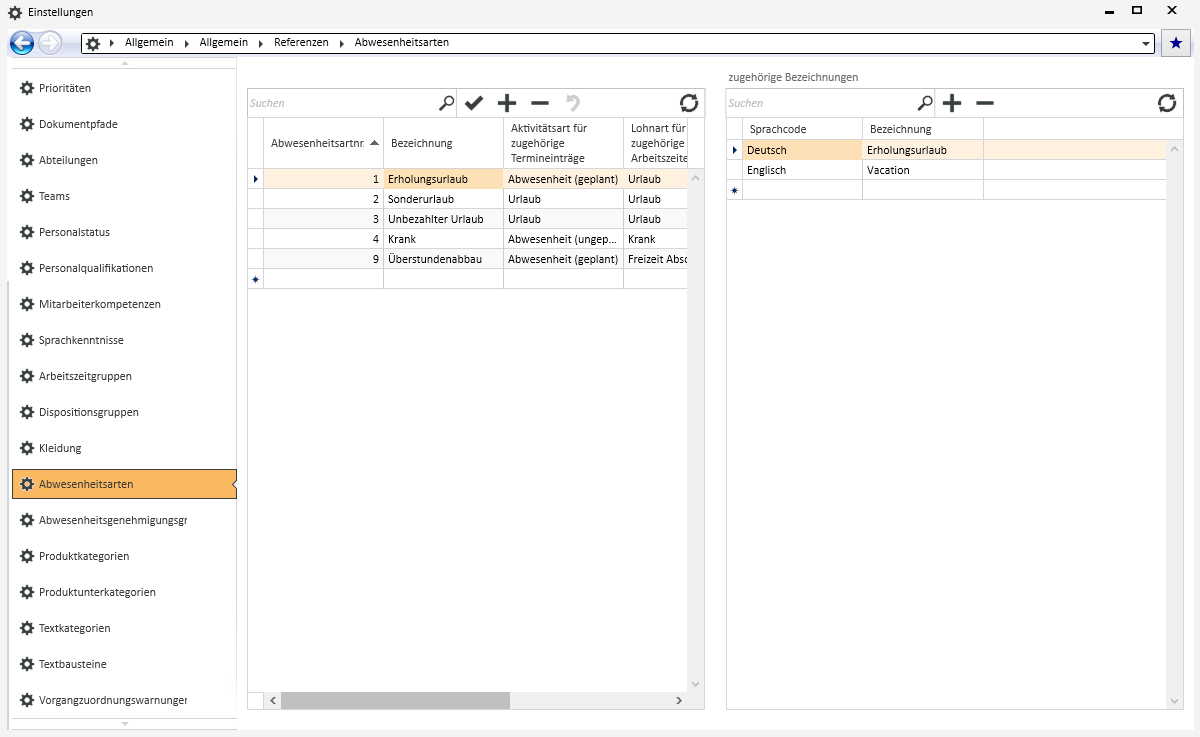Viewport: 1200px width, 737px height.
Task: Click the Abwesenheitsarten breadcrumb
Action: (x=402, y=43)
